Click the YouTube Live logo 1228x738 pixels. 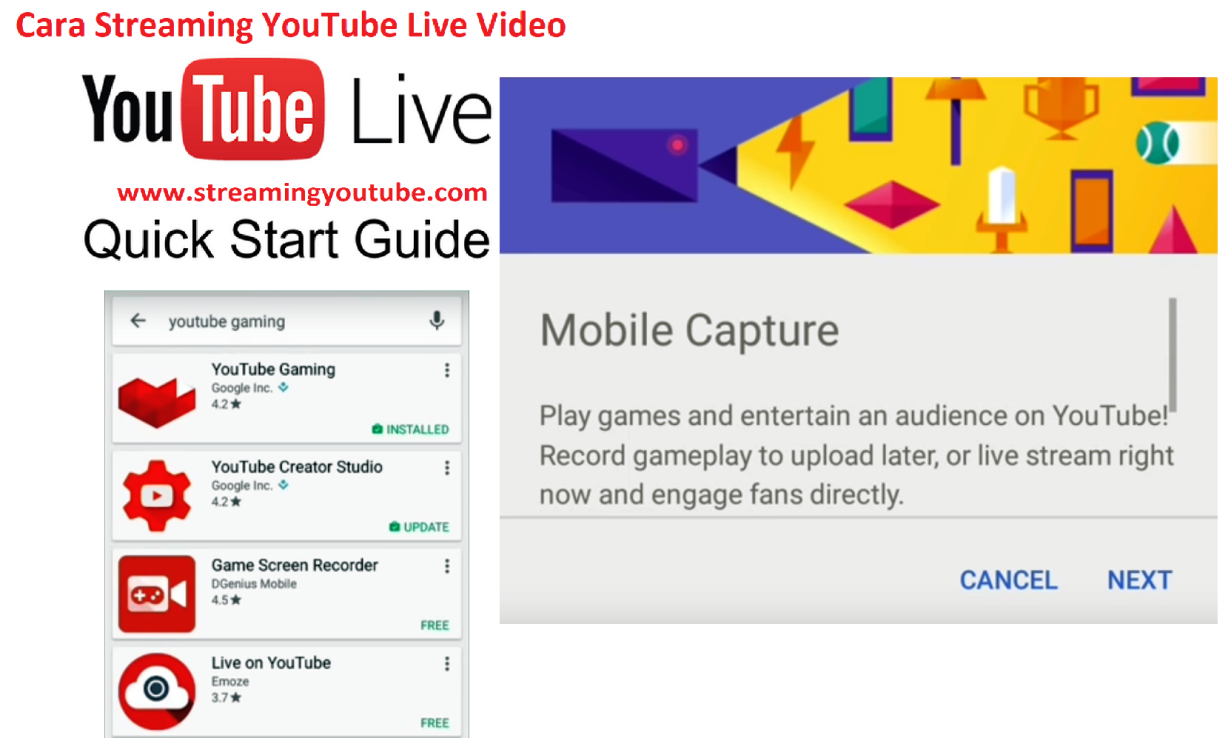click(x=287, y=108)
